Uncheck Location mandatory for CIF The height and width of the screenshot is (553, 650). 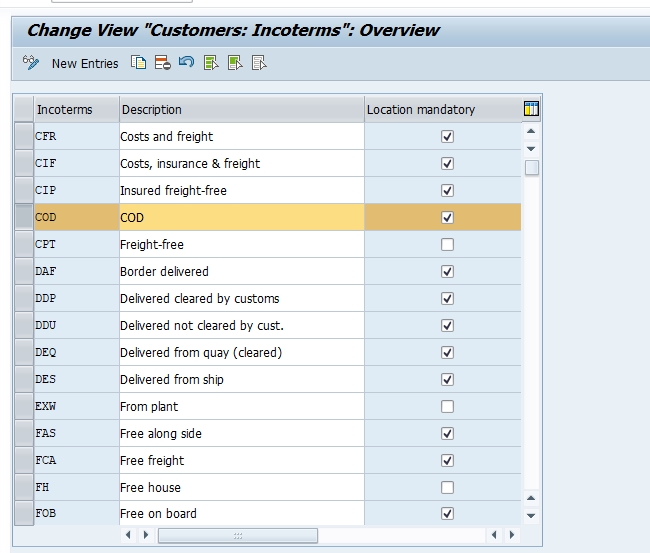[447, 163]
